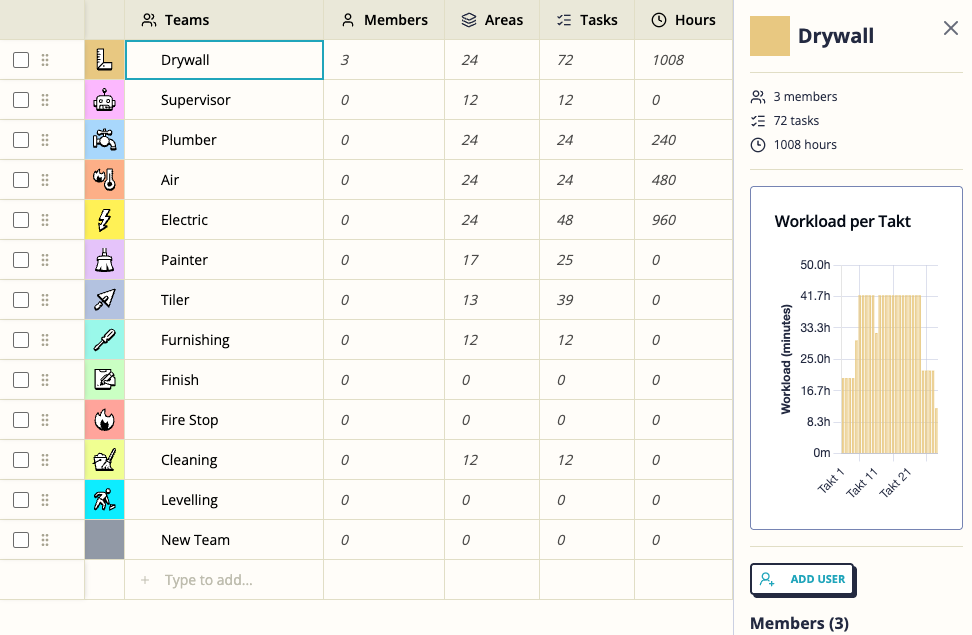
Task: Select the Plumber row checkbox
Action: click(21, 140)
